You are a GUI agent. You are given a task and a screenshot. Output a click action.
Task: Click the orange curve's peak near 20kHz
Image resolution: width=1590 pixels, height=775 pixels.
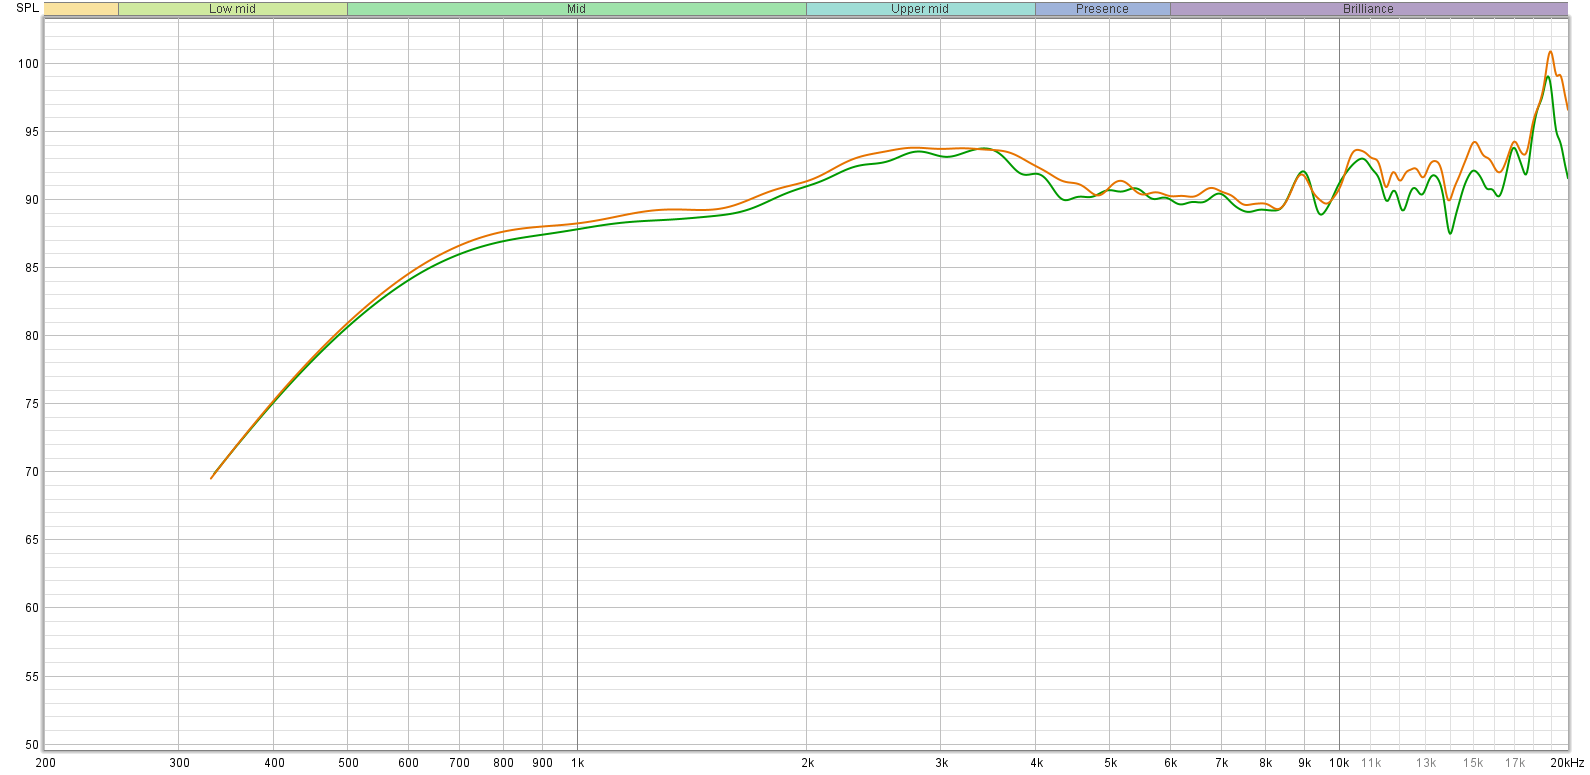coord(1550,52)
